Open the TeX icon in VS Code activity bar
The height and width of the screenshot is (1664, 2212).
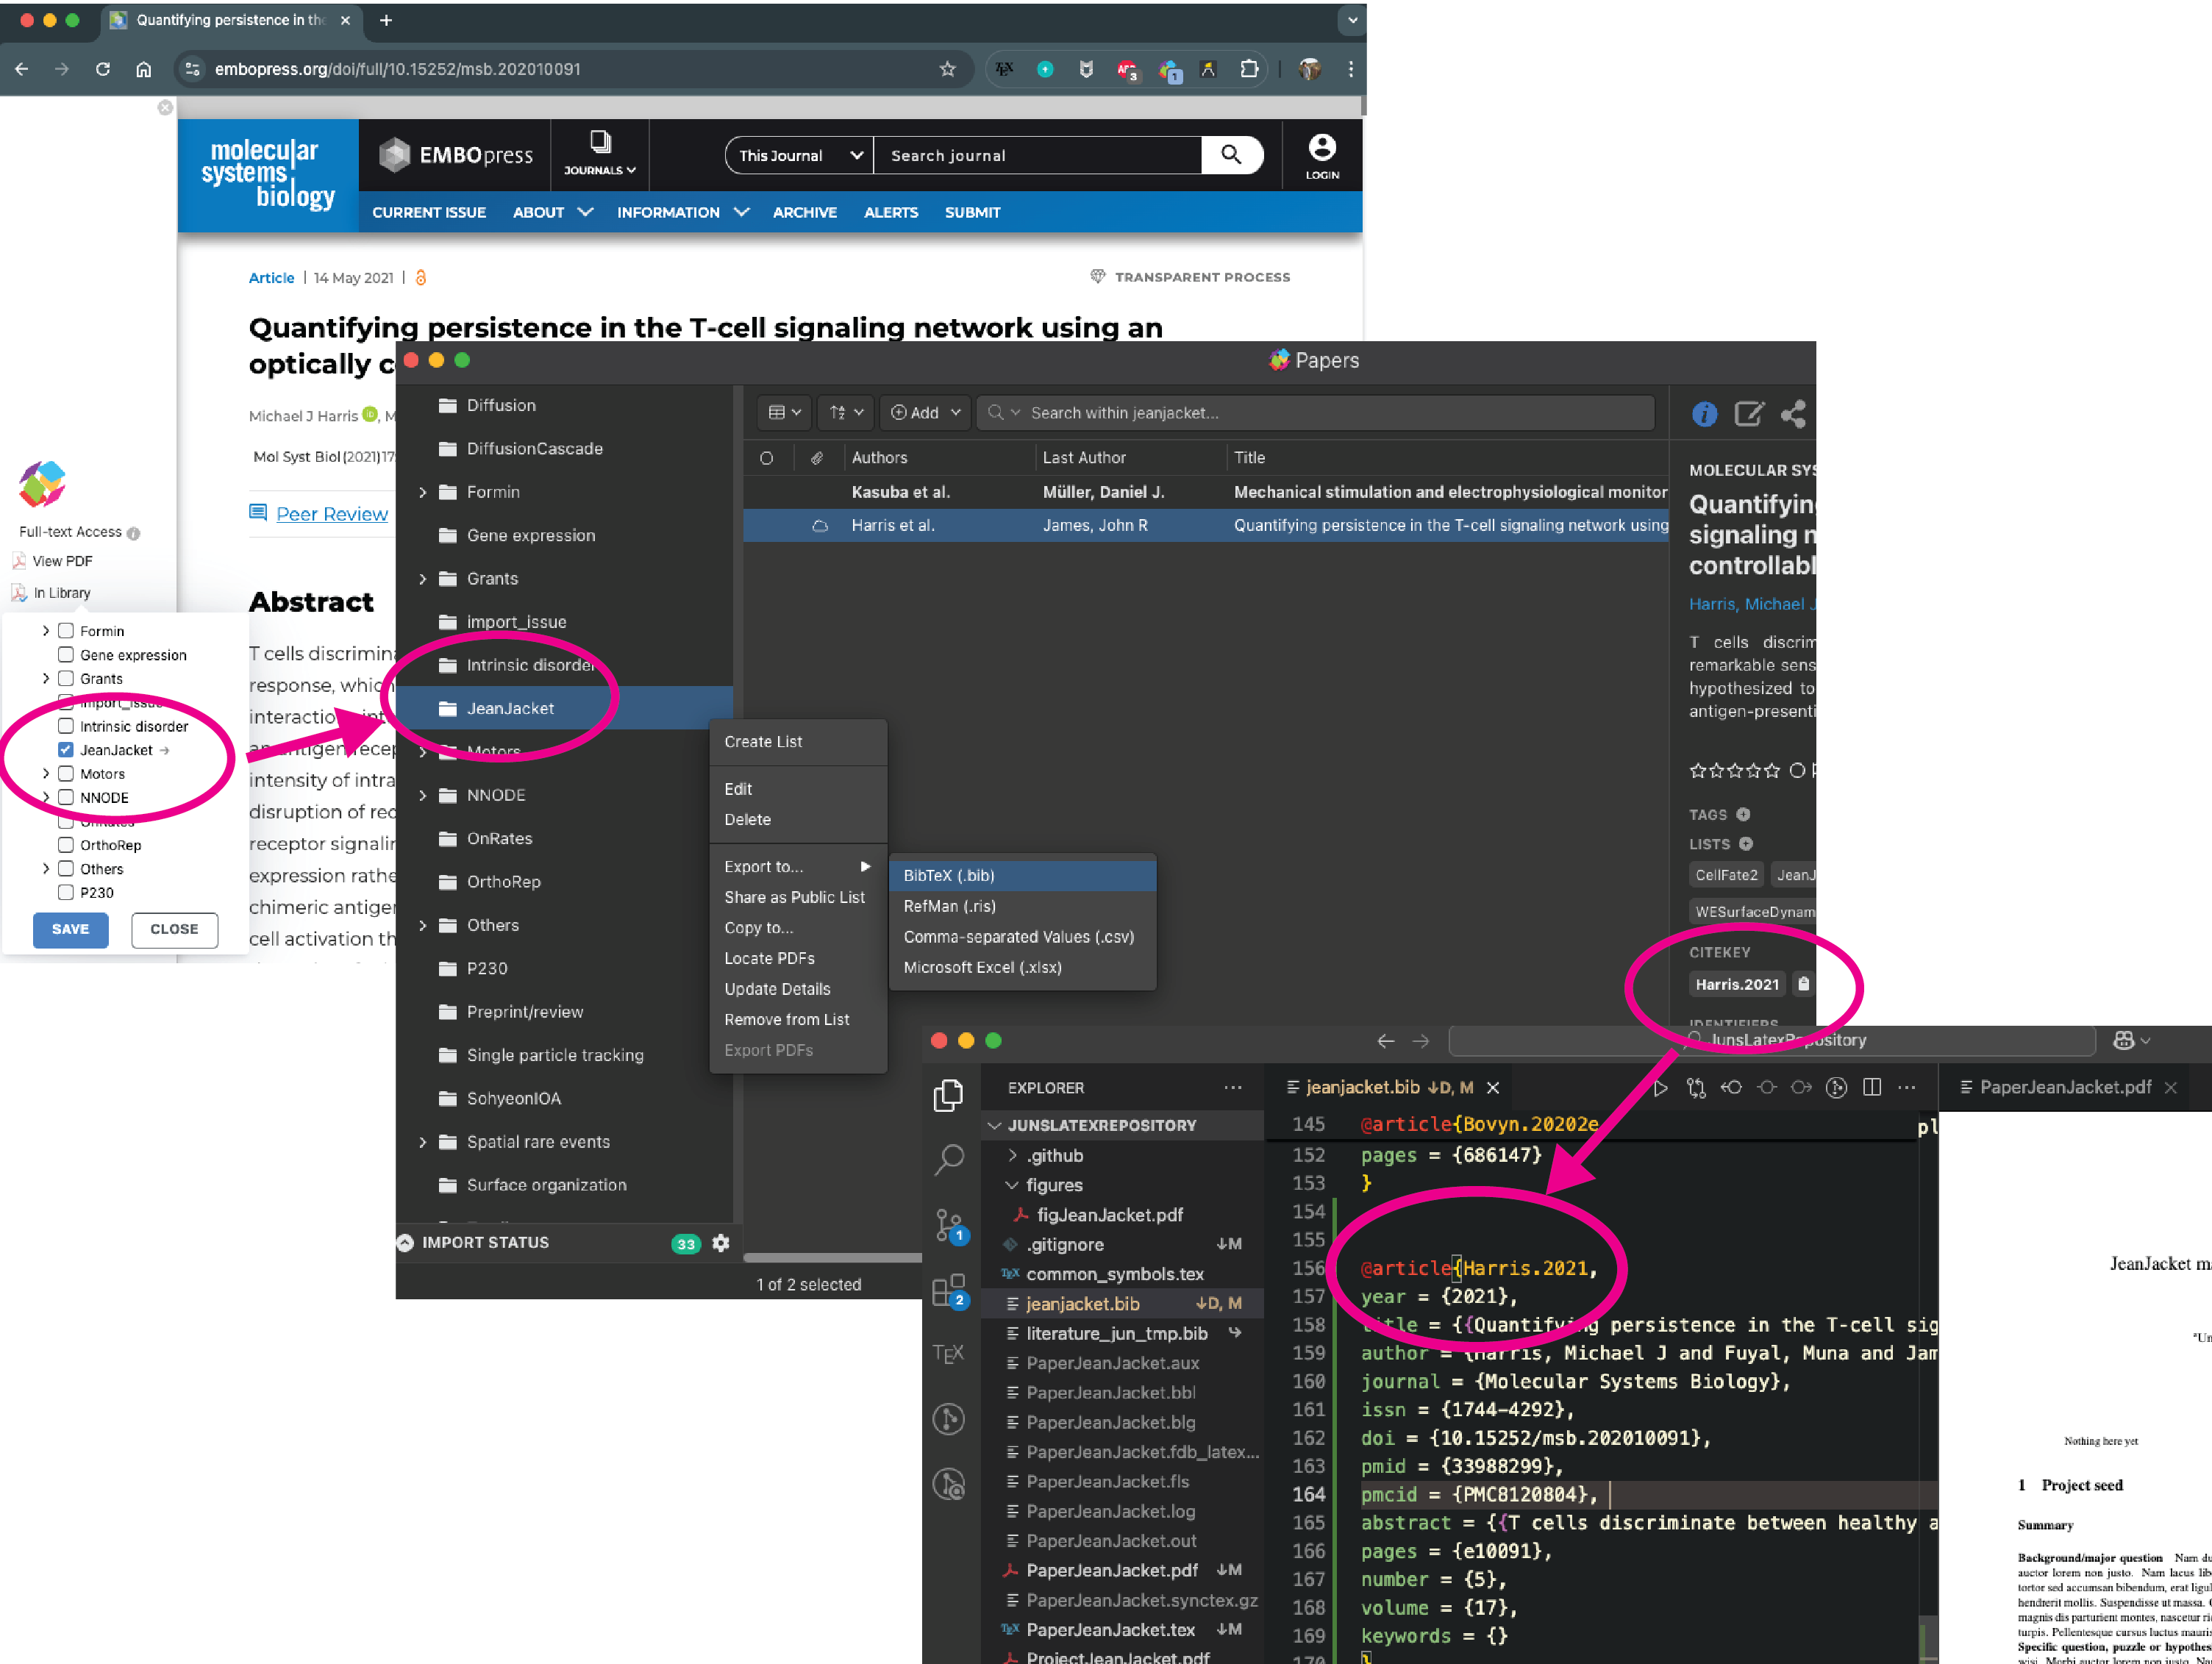947,1354
